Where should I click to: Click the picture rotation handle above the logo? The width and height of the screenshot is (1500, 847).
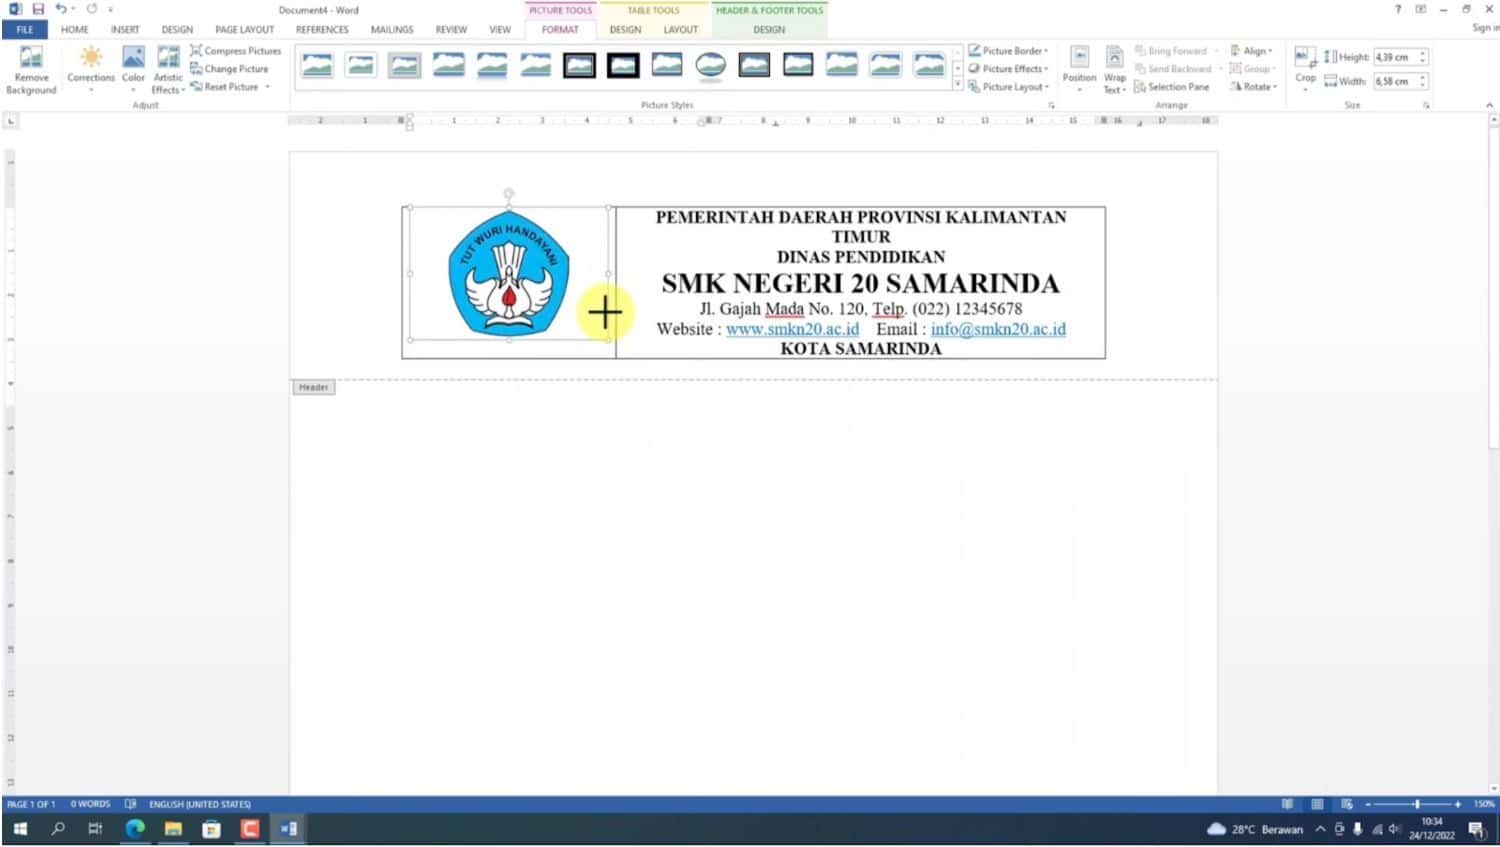click(x=509, y=193)
